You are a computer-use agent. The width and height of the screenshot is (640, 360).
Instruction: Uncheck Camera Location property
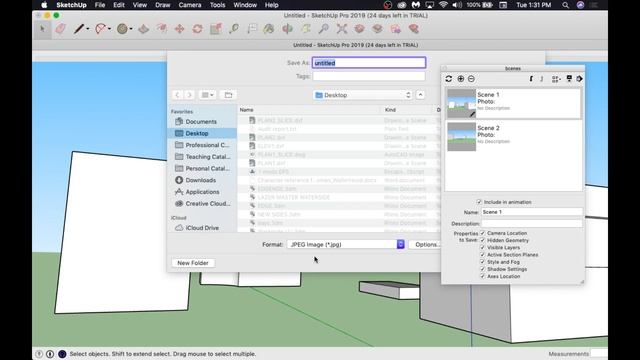pyautogui.click(x=482, y=233)
